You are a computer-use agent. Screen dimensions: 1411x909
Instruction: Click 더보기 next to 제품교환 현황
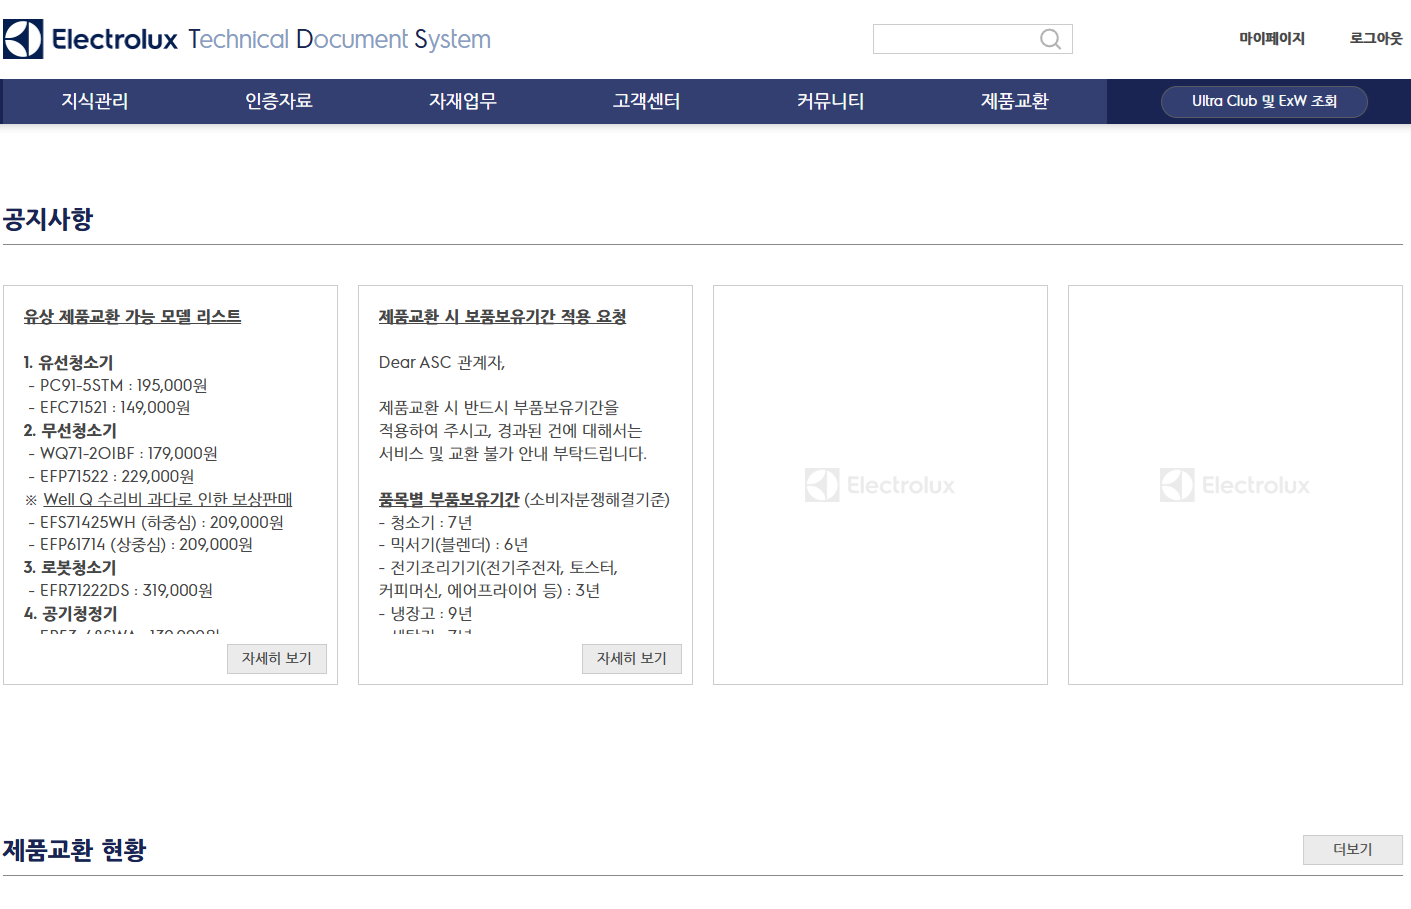[x=1352, y=849]
